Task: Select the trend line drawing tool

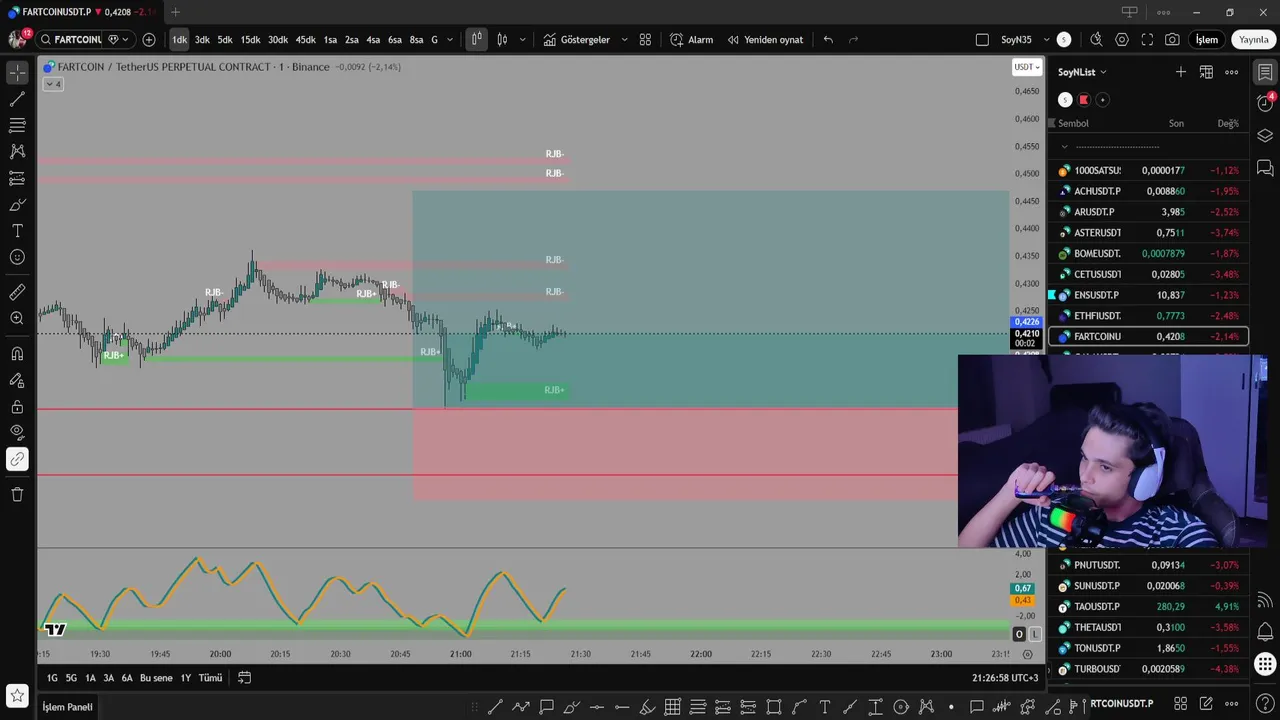Action: point(17,99)
